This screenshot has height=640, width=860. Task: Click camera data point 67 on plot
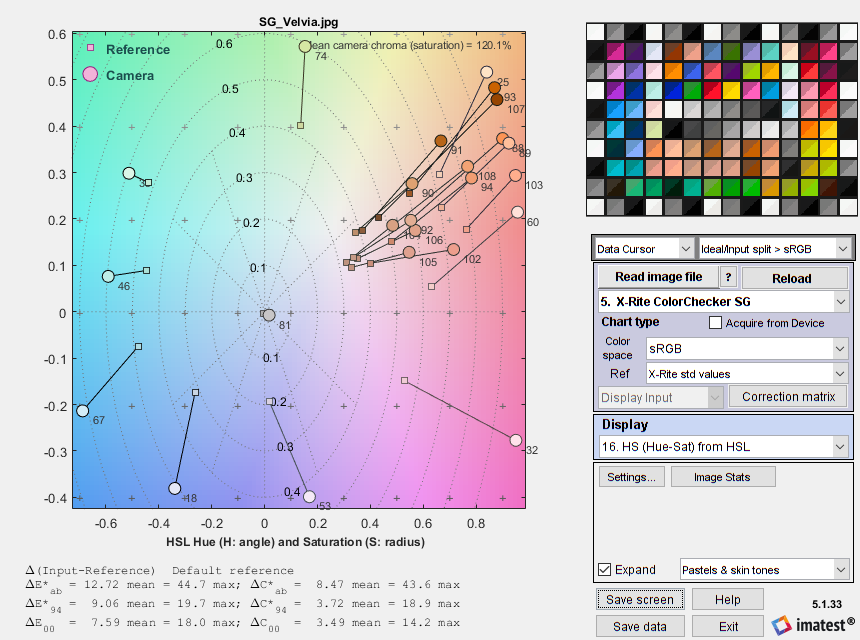coord(83,410)
